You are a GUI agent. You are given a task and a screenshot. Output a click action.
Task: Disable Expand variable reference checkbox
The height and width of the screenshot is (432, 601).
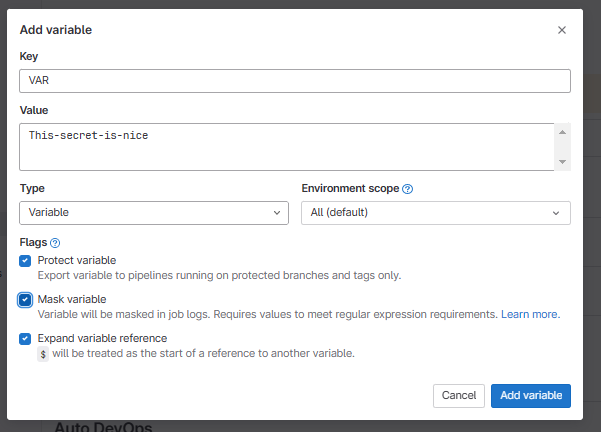[x=25, y=338]
